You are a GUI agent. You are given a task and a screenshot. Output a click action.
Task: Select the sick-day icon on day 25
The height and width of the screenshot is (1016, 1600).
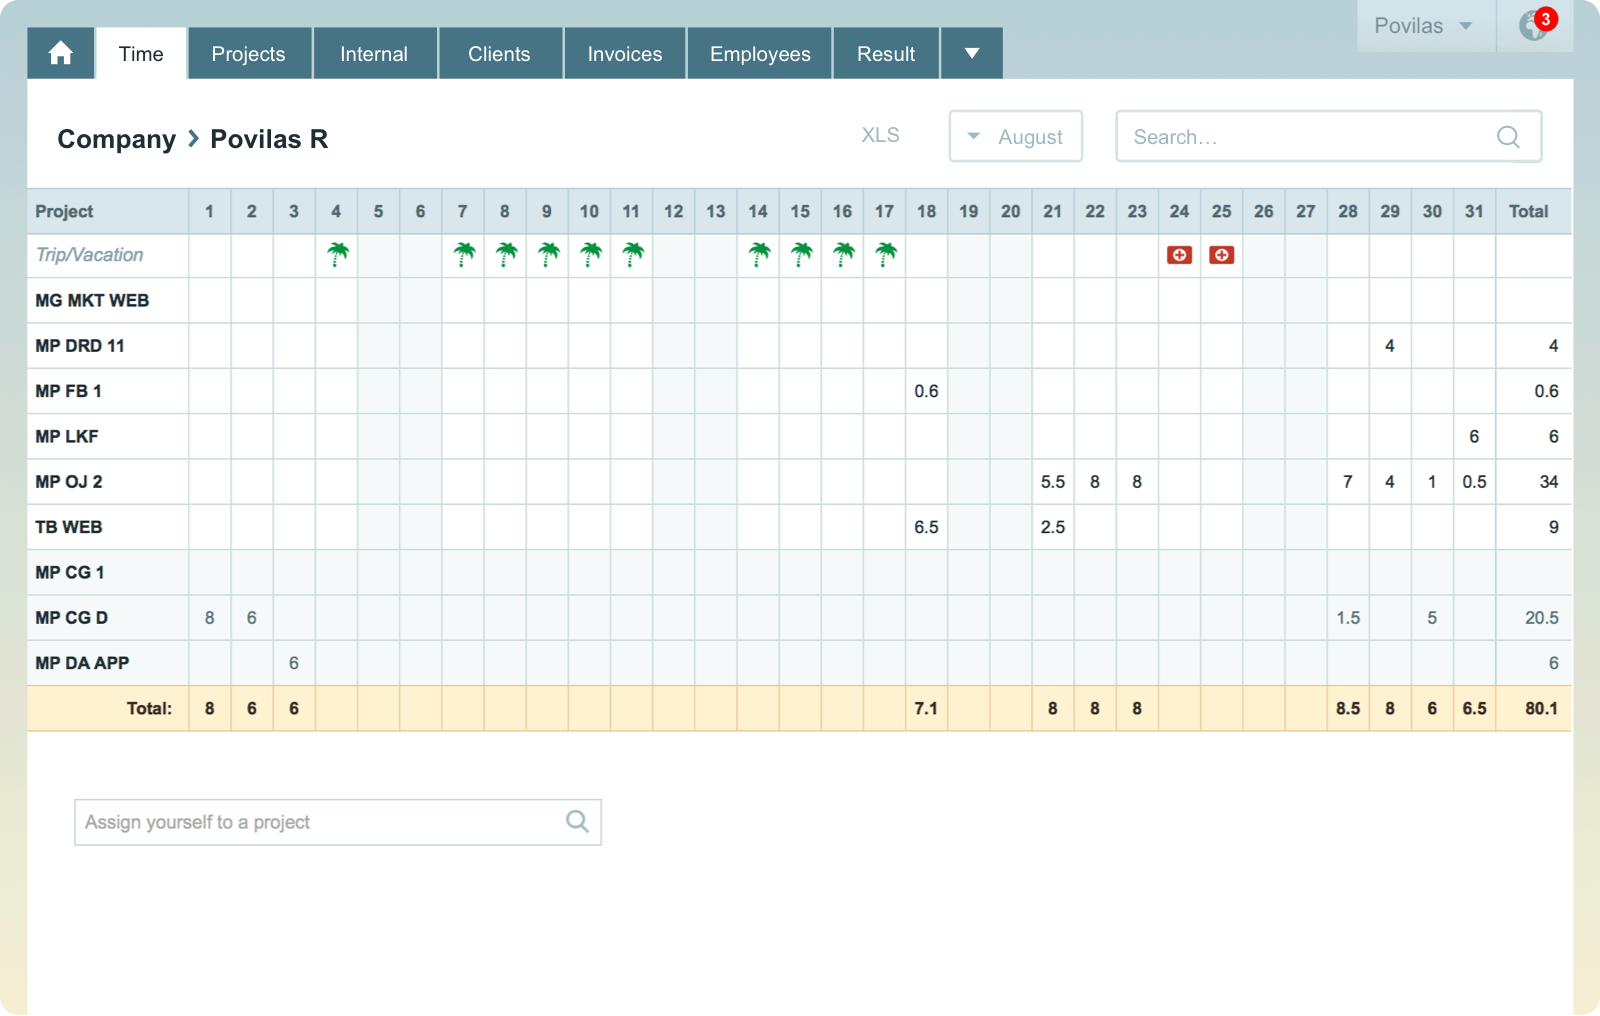click(x=1221, y=255)
